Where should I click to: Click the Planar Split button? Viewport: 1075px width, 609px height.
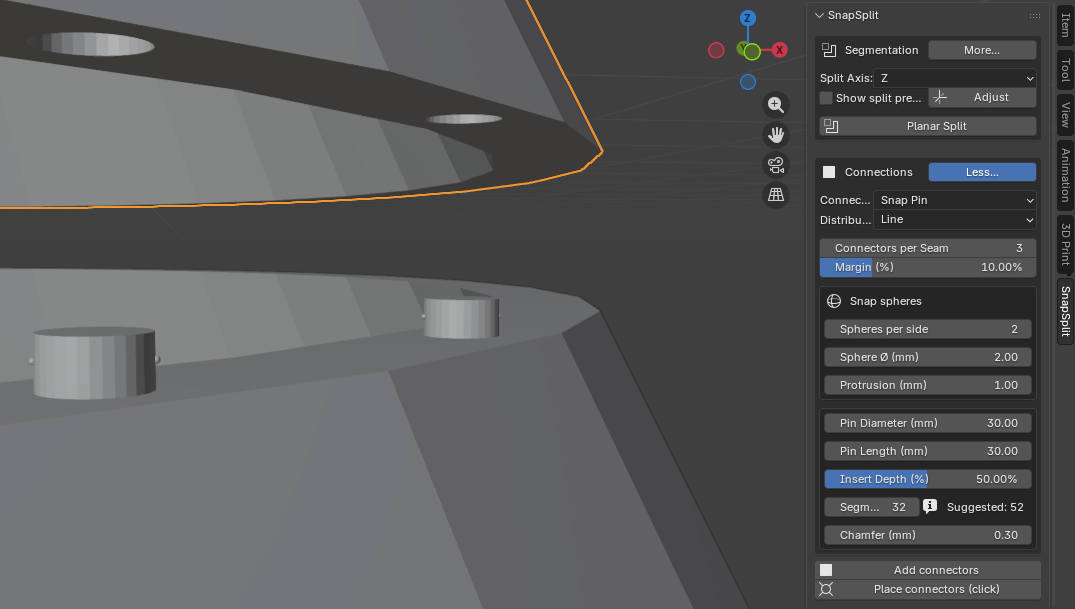(x=927, y=126)
